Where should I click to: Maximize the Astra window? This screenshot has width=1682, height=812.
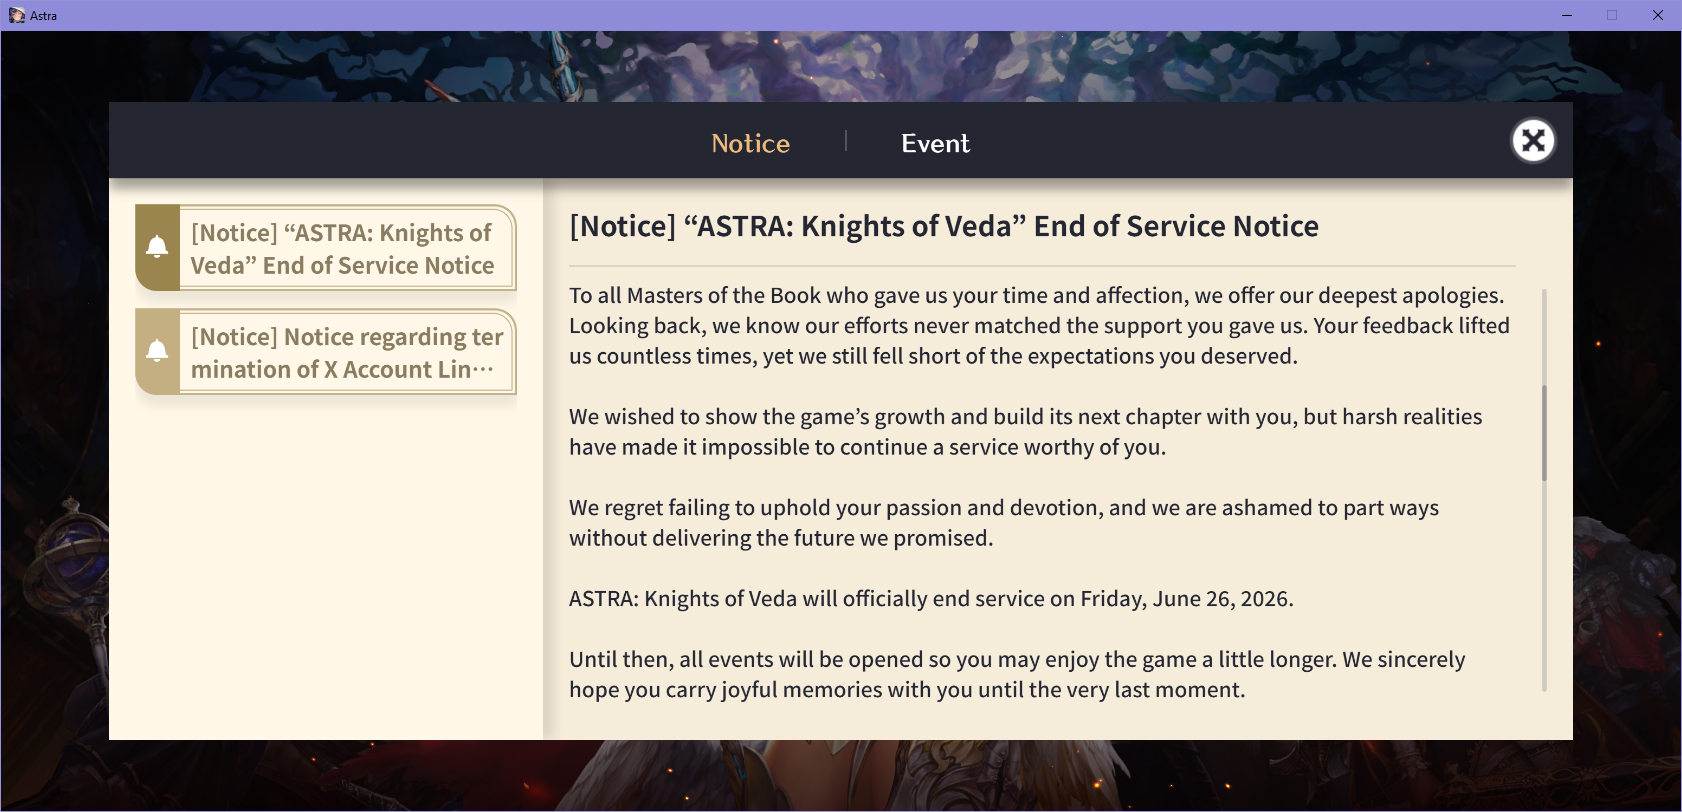1612,15
